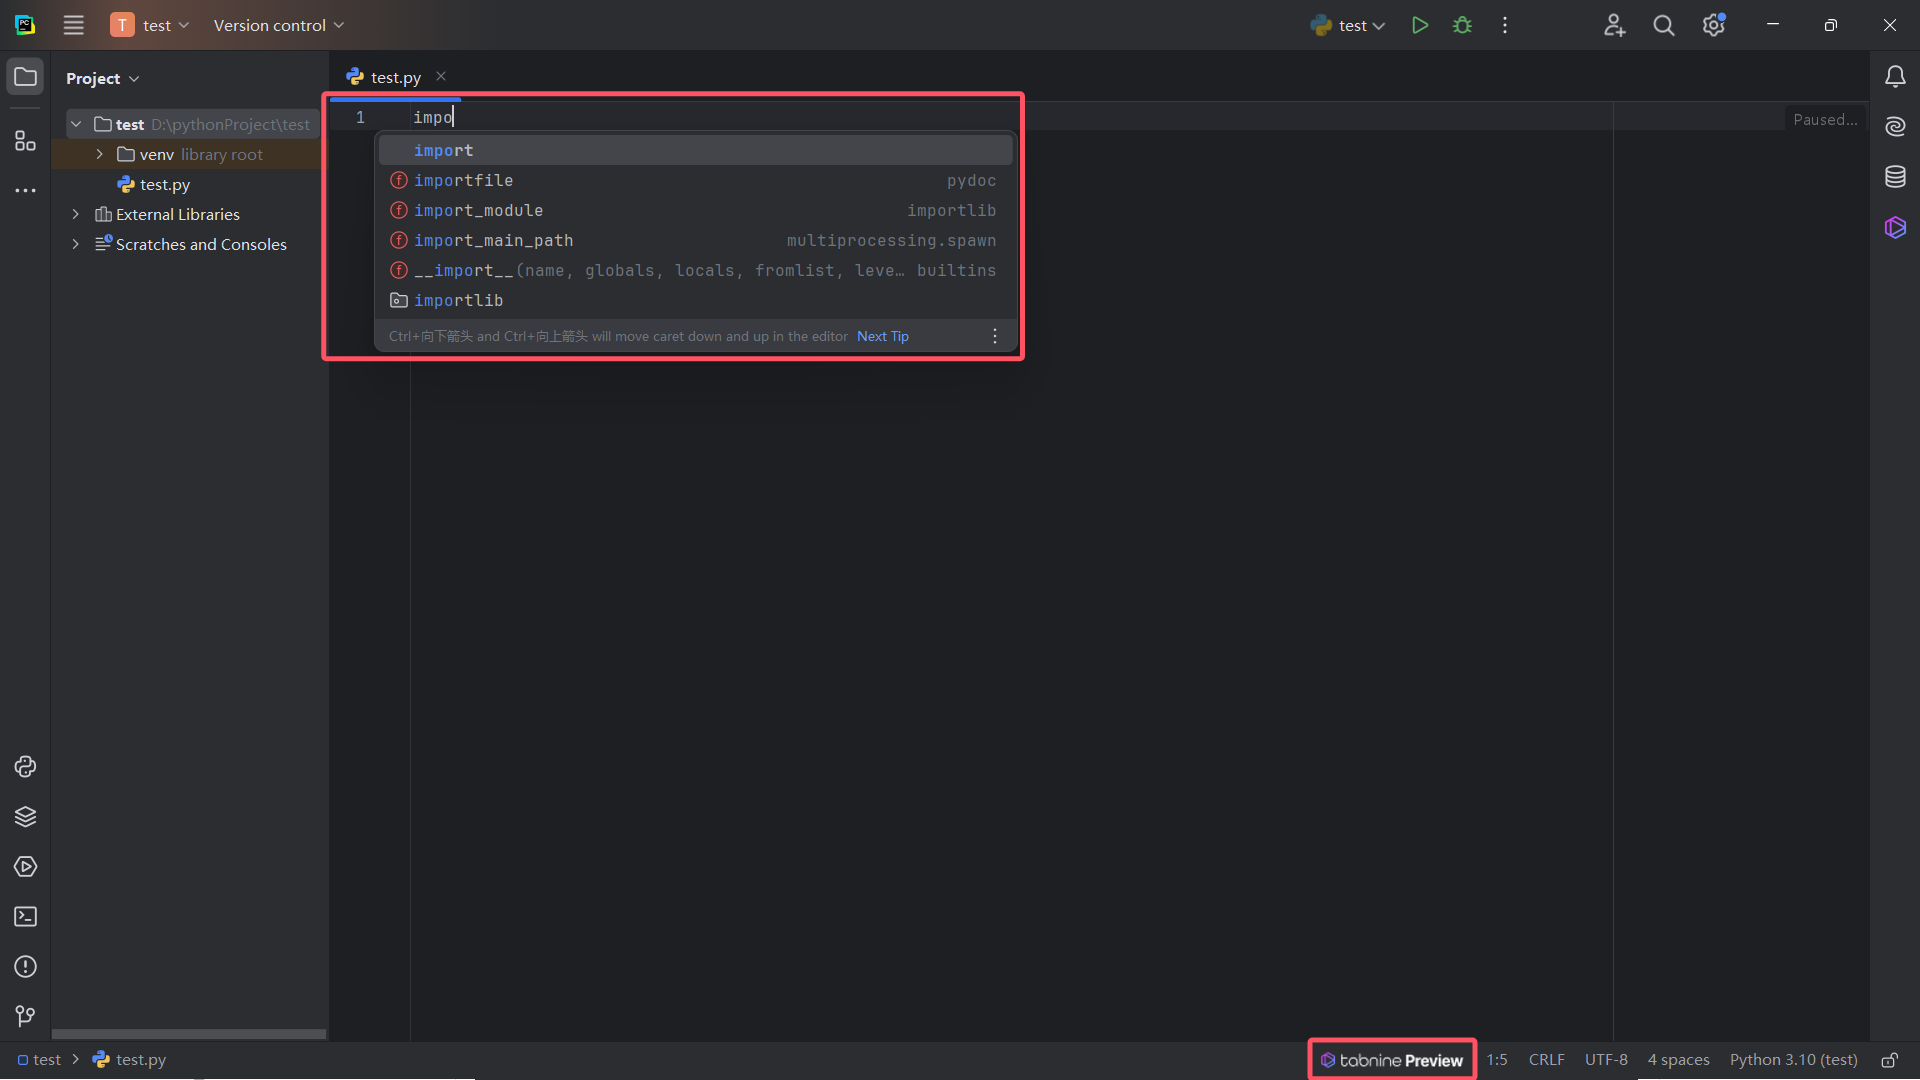Open the Git version control tool window
The image size is (1920, 1080).
(x=25, y=1017)
